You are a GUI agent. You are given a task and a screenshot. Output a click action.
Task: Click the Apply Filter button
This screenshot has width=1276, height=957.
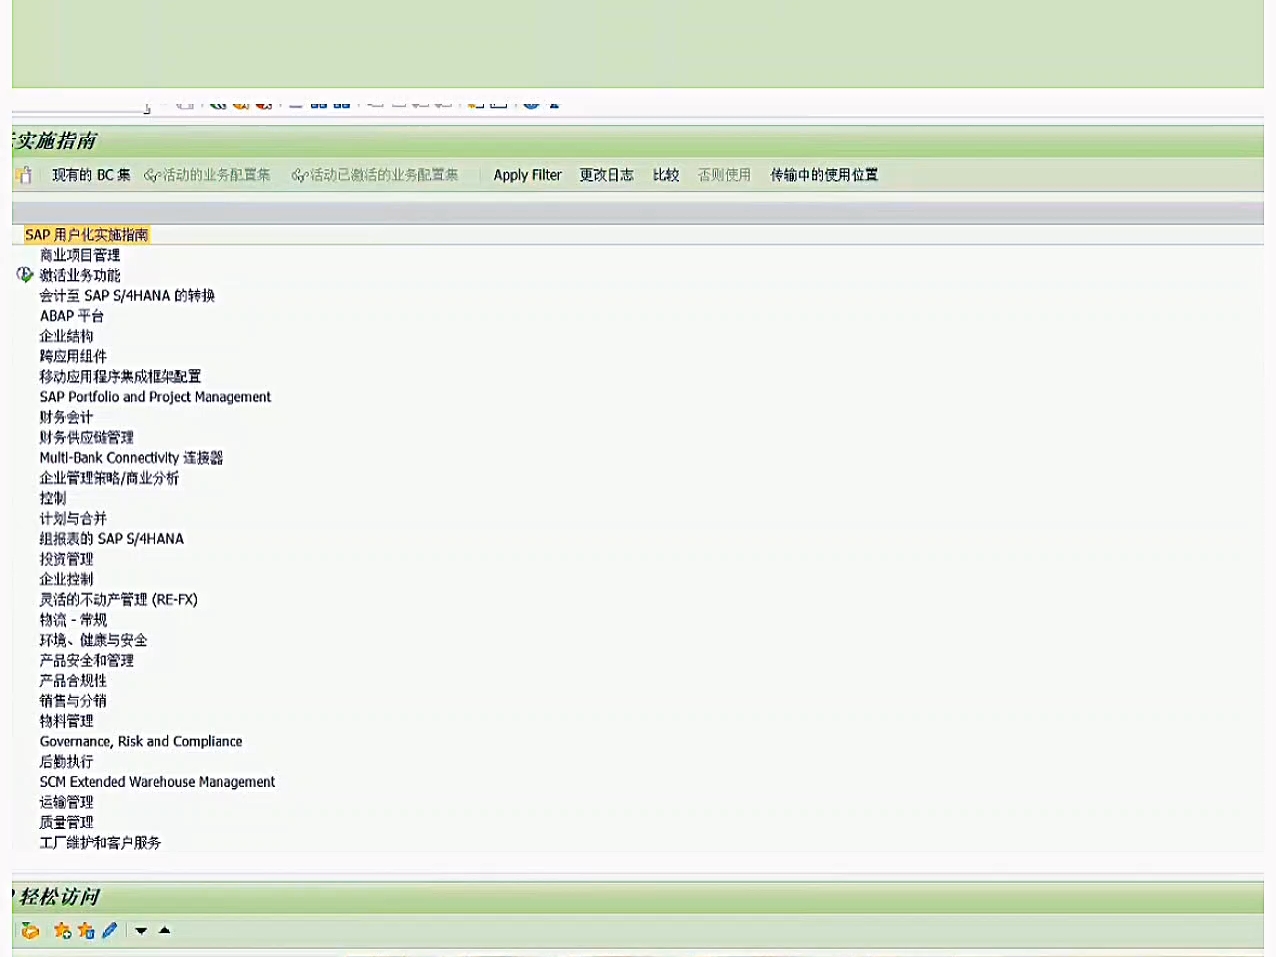click(x=528, y=175)
